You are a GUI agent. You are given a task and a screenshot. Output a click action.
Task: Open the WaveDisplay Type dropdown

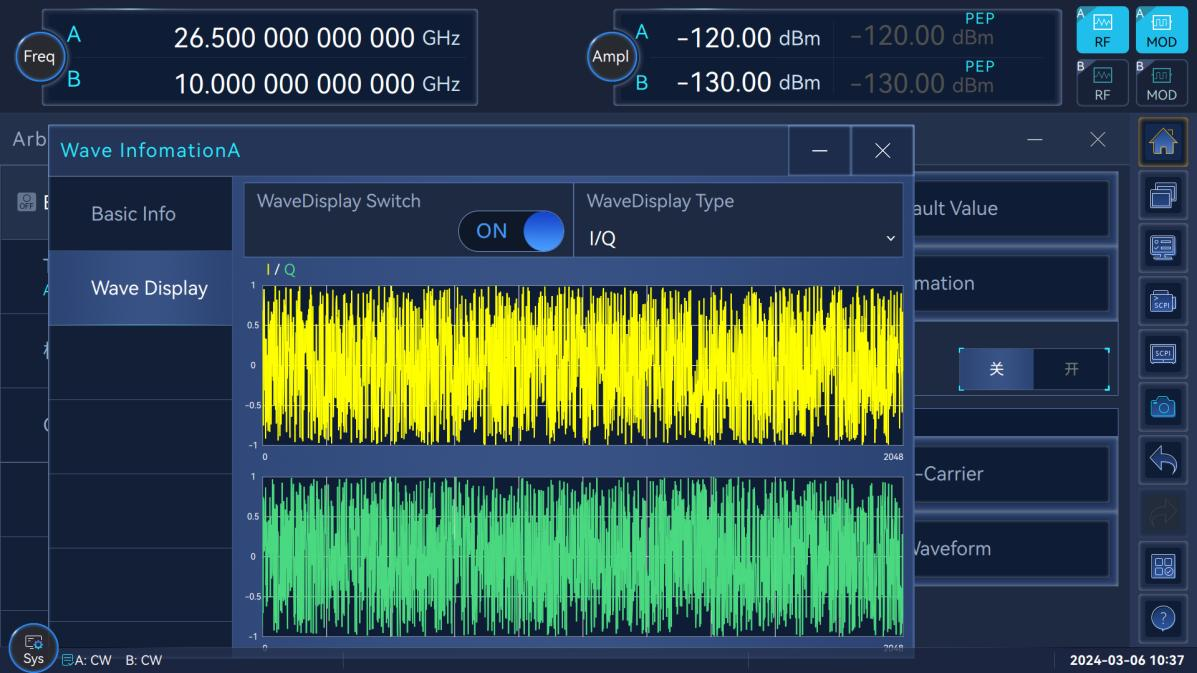pyautogui.click(x=740, y=239)
